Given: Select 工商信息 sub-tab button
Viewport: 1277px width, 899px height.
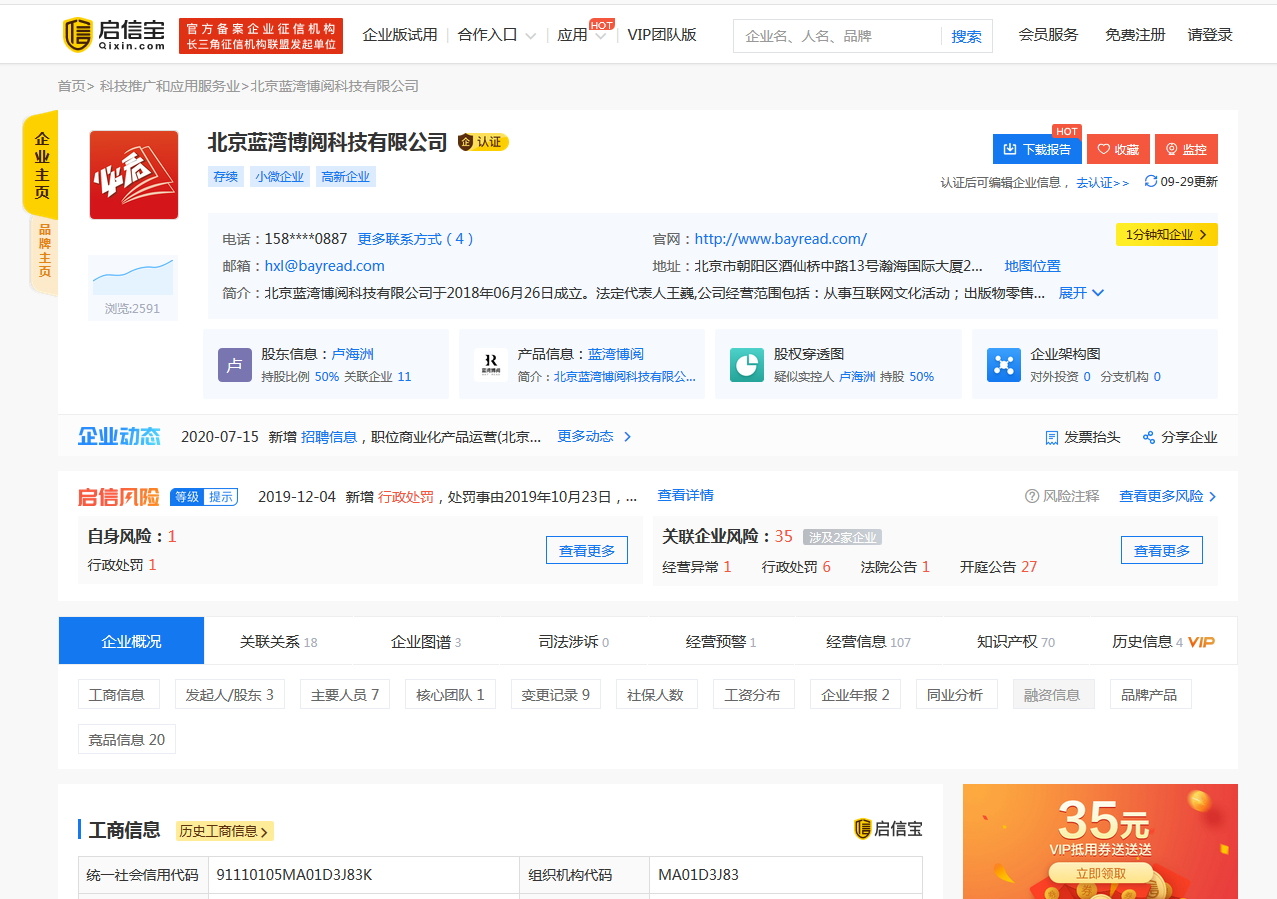Looking at the screenshot, I should pyautogui.click(x=117, y=694).
